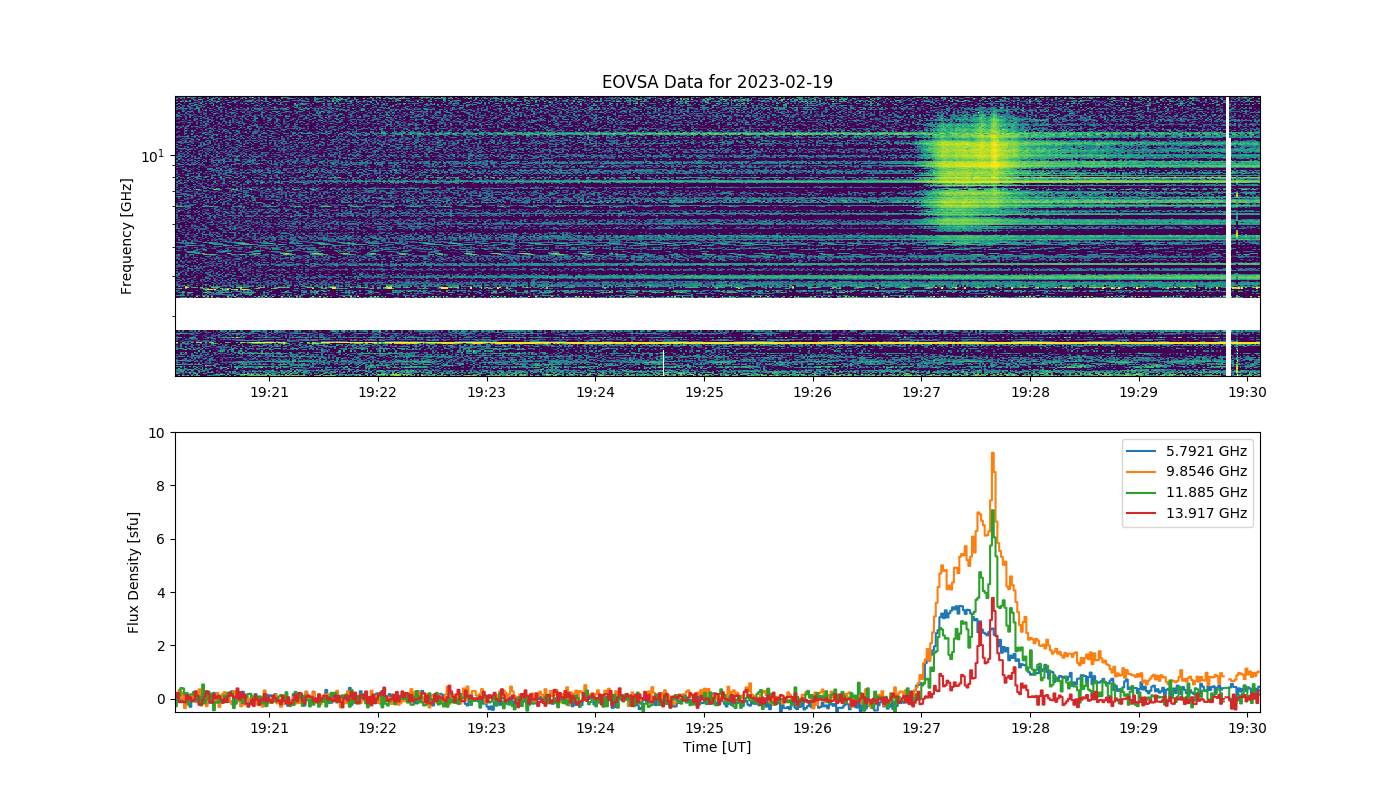Click the Time [UT] axis label
This screenshot has width=1400, height=800.
717,747
